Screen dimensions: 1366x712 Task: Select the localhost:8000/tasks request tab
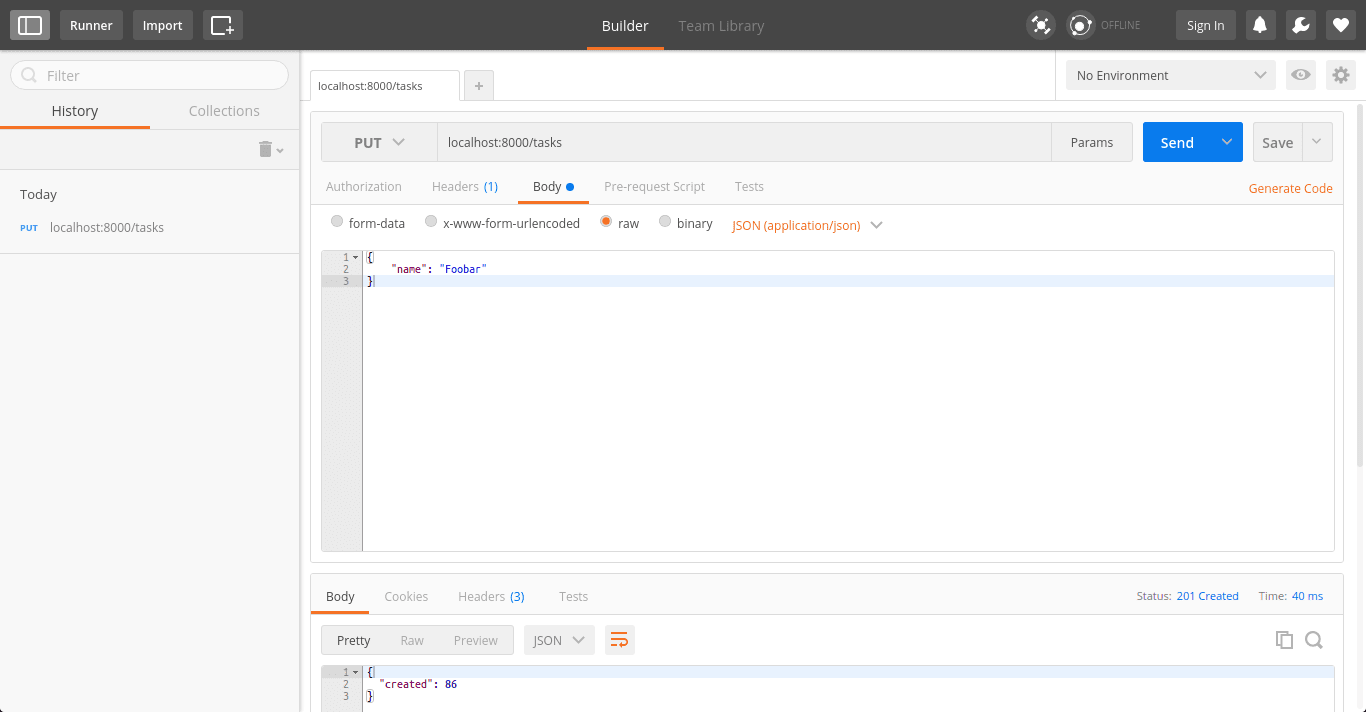pos(385,86)
